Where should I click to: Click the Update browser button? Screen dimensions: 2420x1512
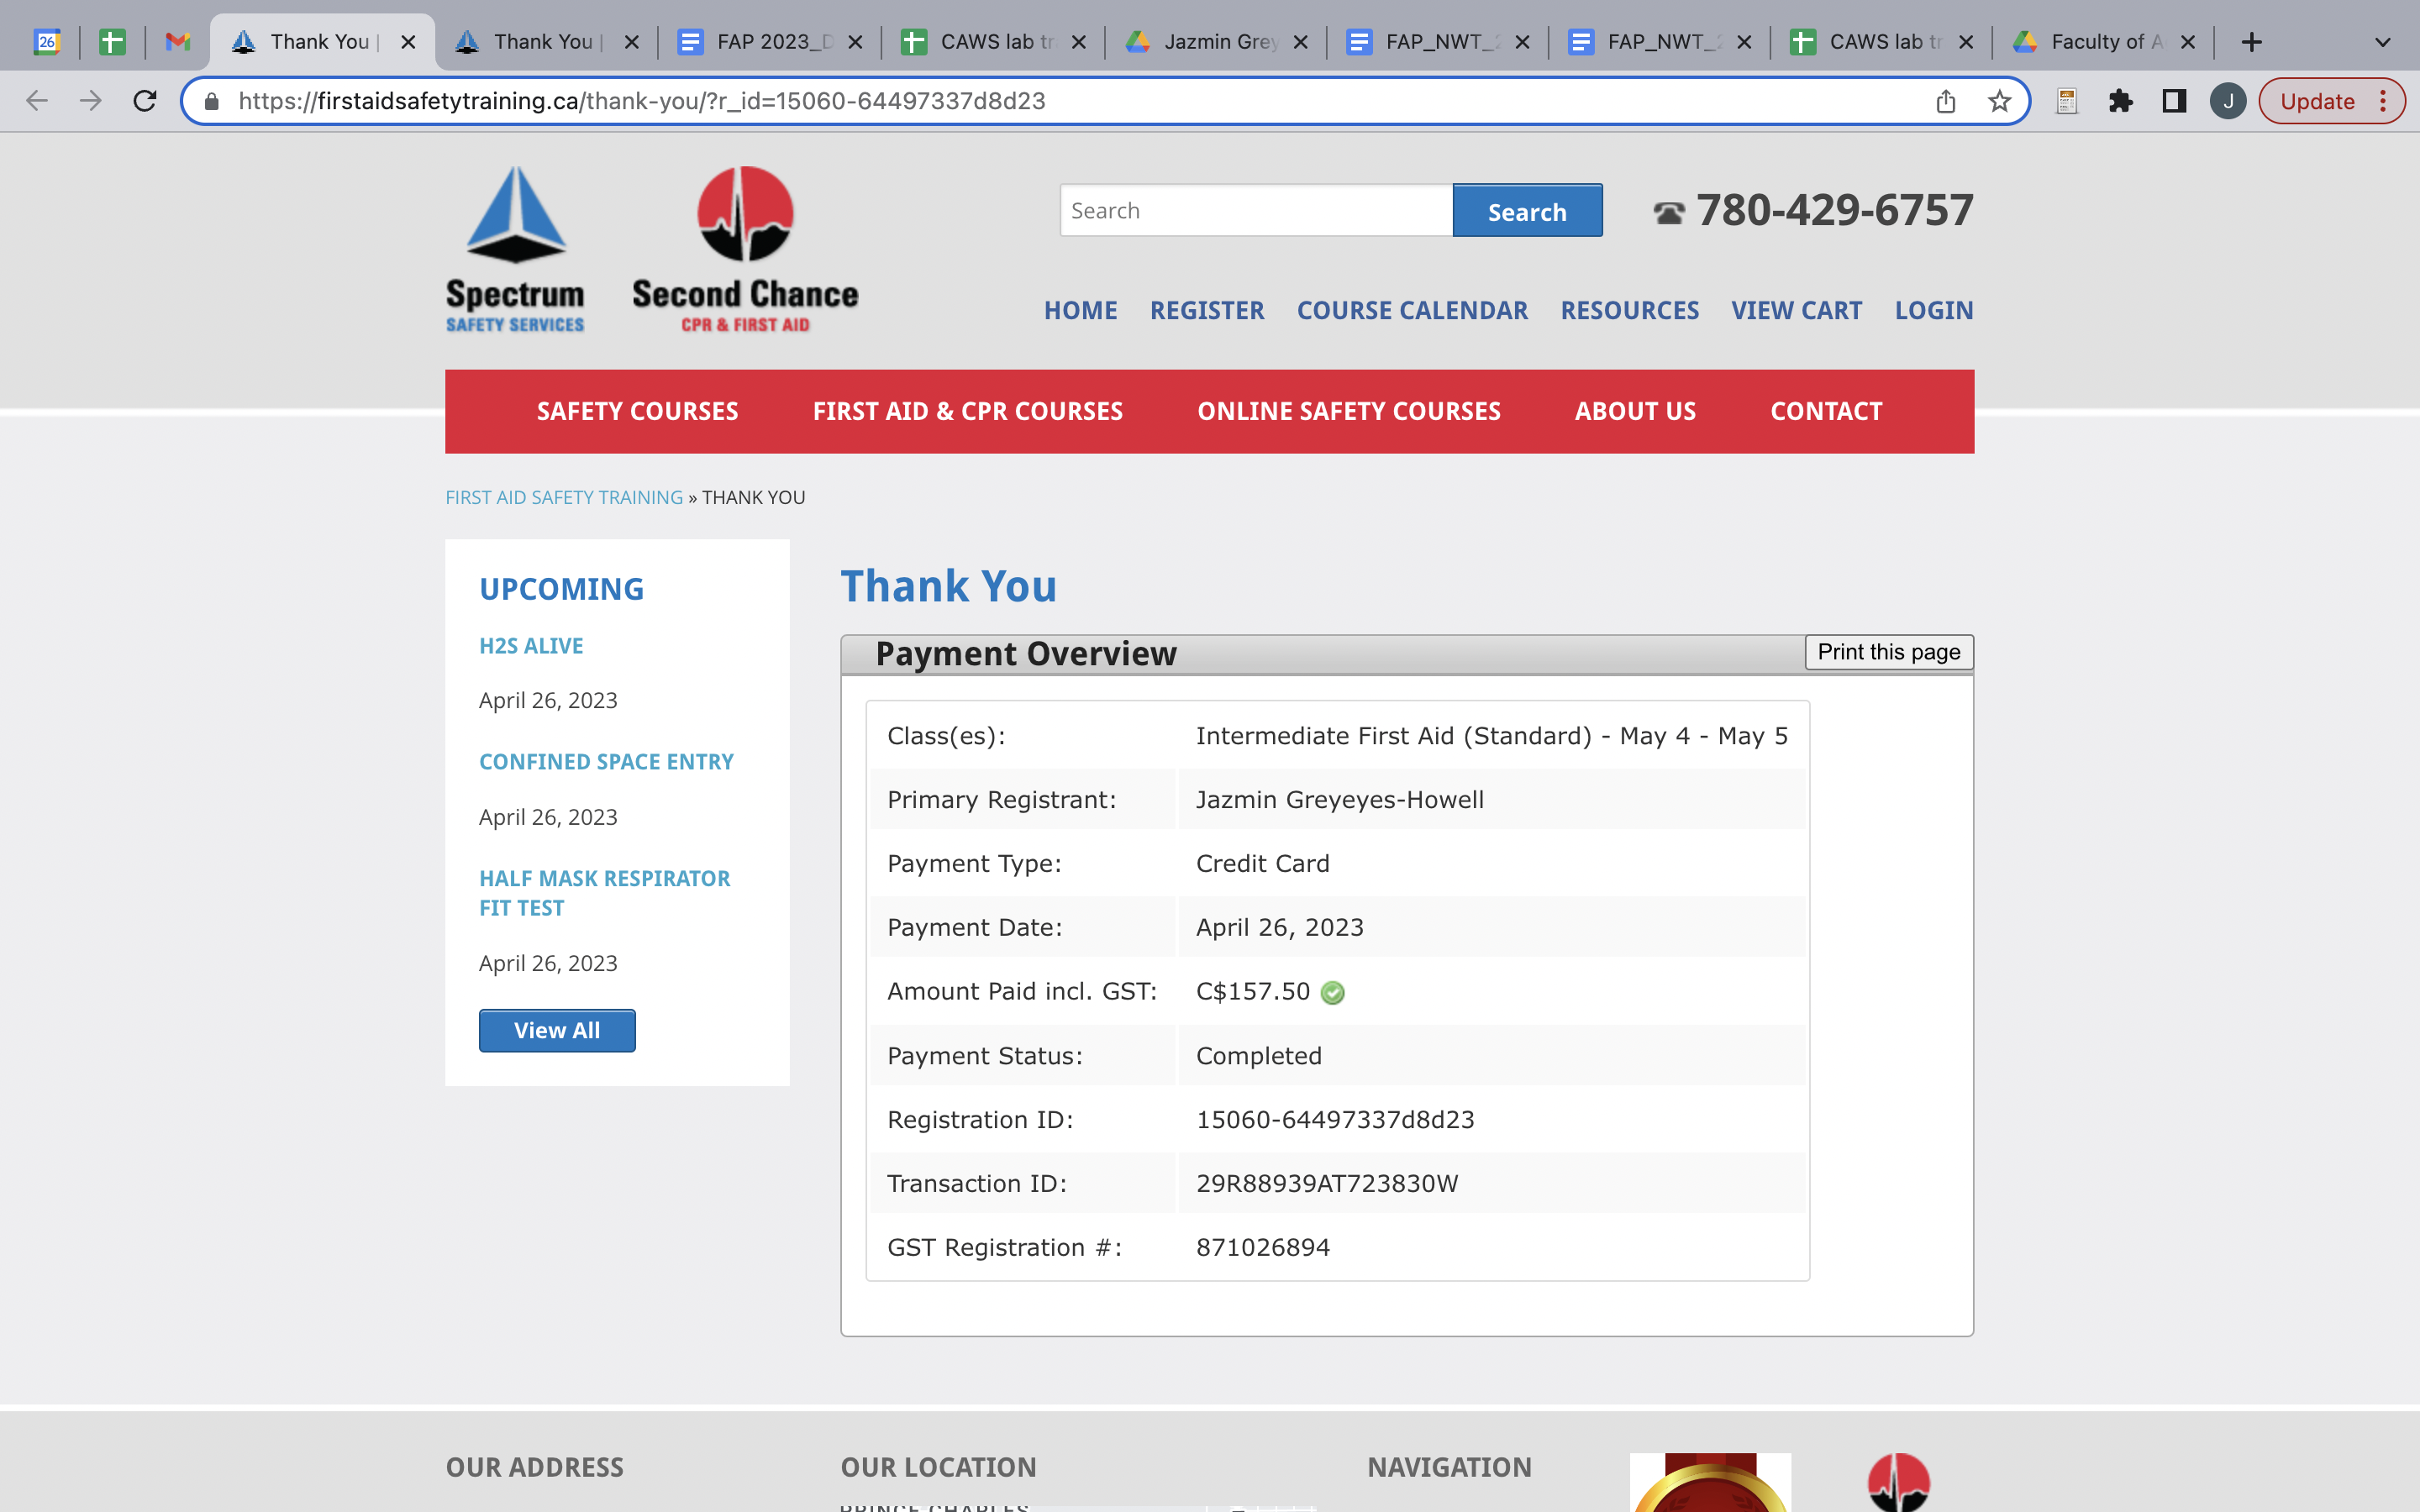(x=2331, y=101)
